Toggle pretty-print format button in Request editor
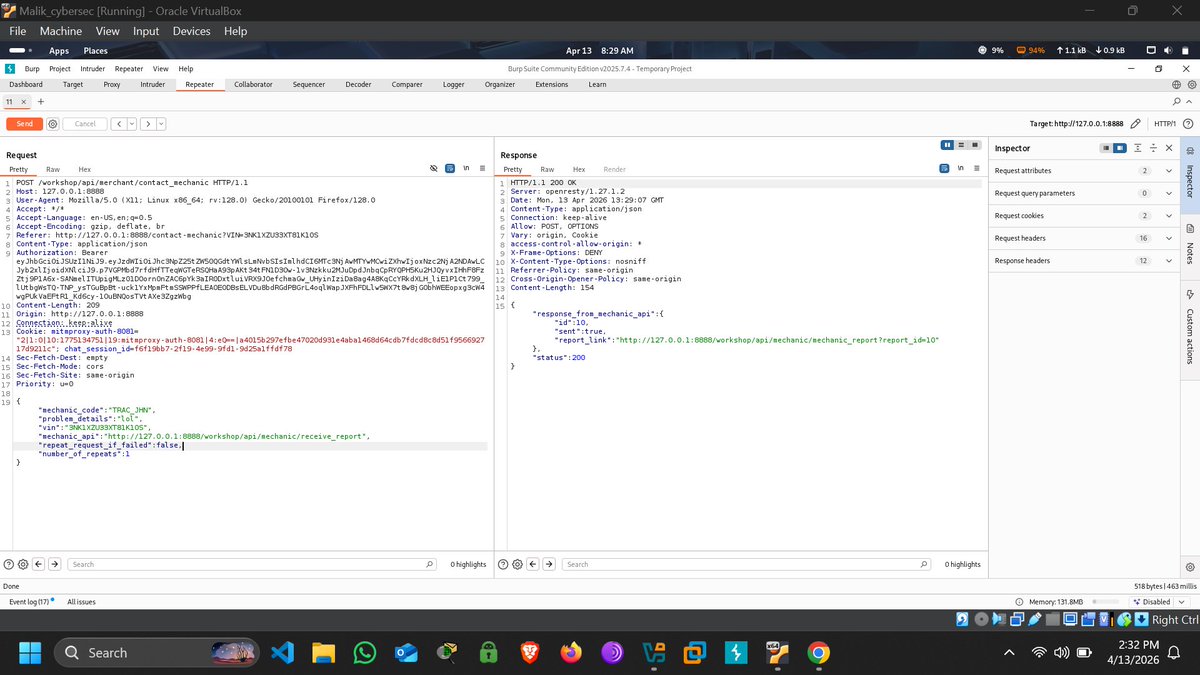This screenshot has height=675, width=1200. pos(450,169)
